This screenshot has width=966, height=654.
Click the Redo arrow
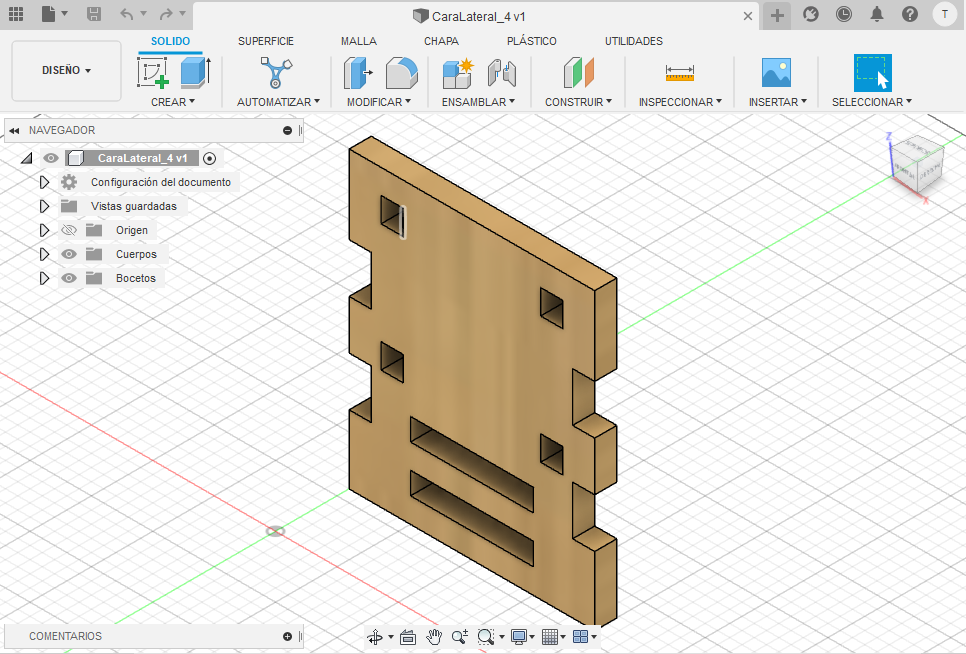[x=166, y=14]
